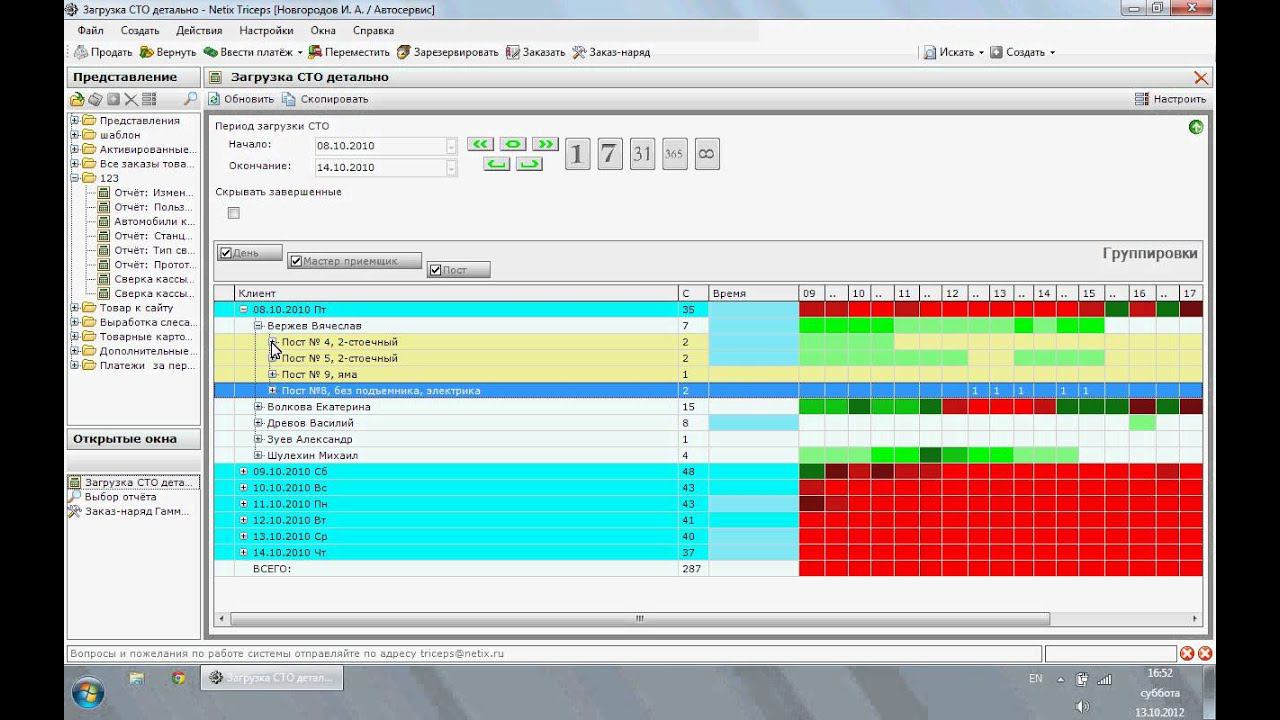Screen dimensions: 1280x720
Task: Click the green double-right arrow period button
Action: click(545, 144)
